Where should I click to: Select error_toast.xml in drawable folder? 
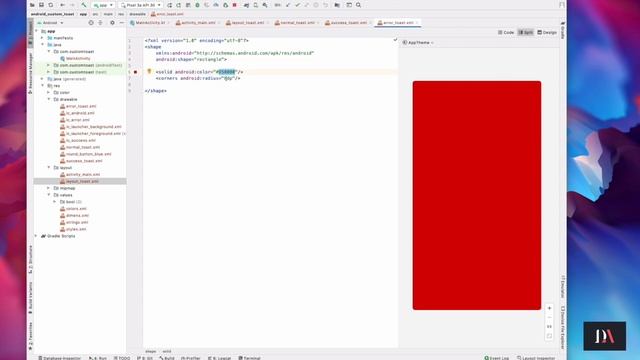point(78,106)
